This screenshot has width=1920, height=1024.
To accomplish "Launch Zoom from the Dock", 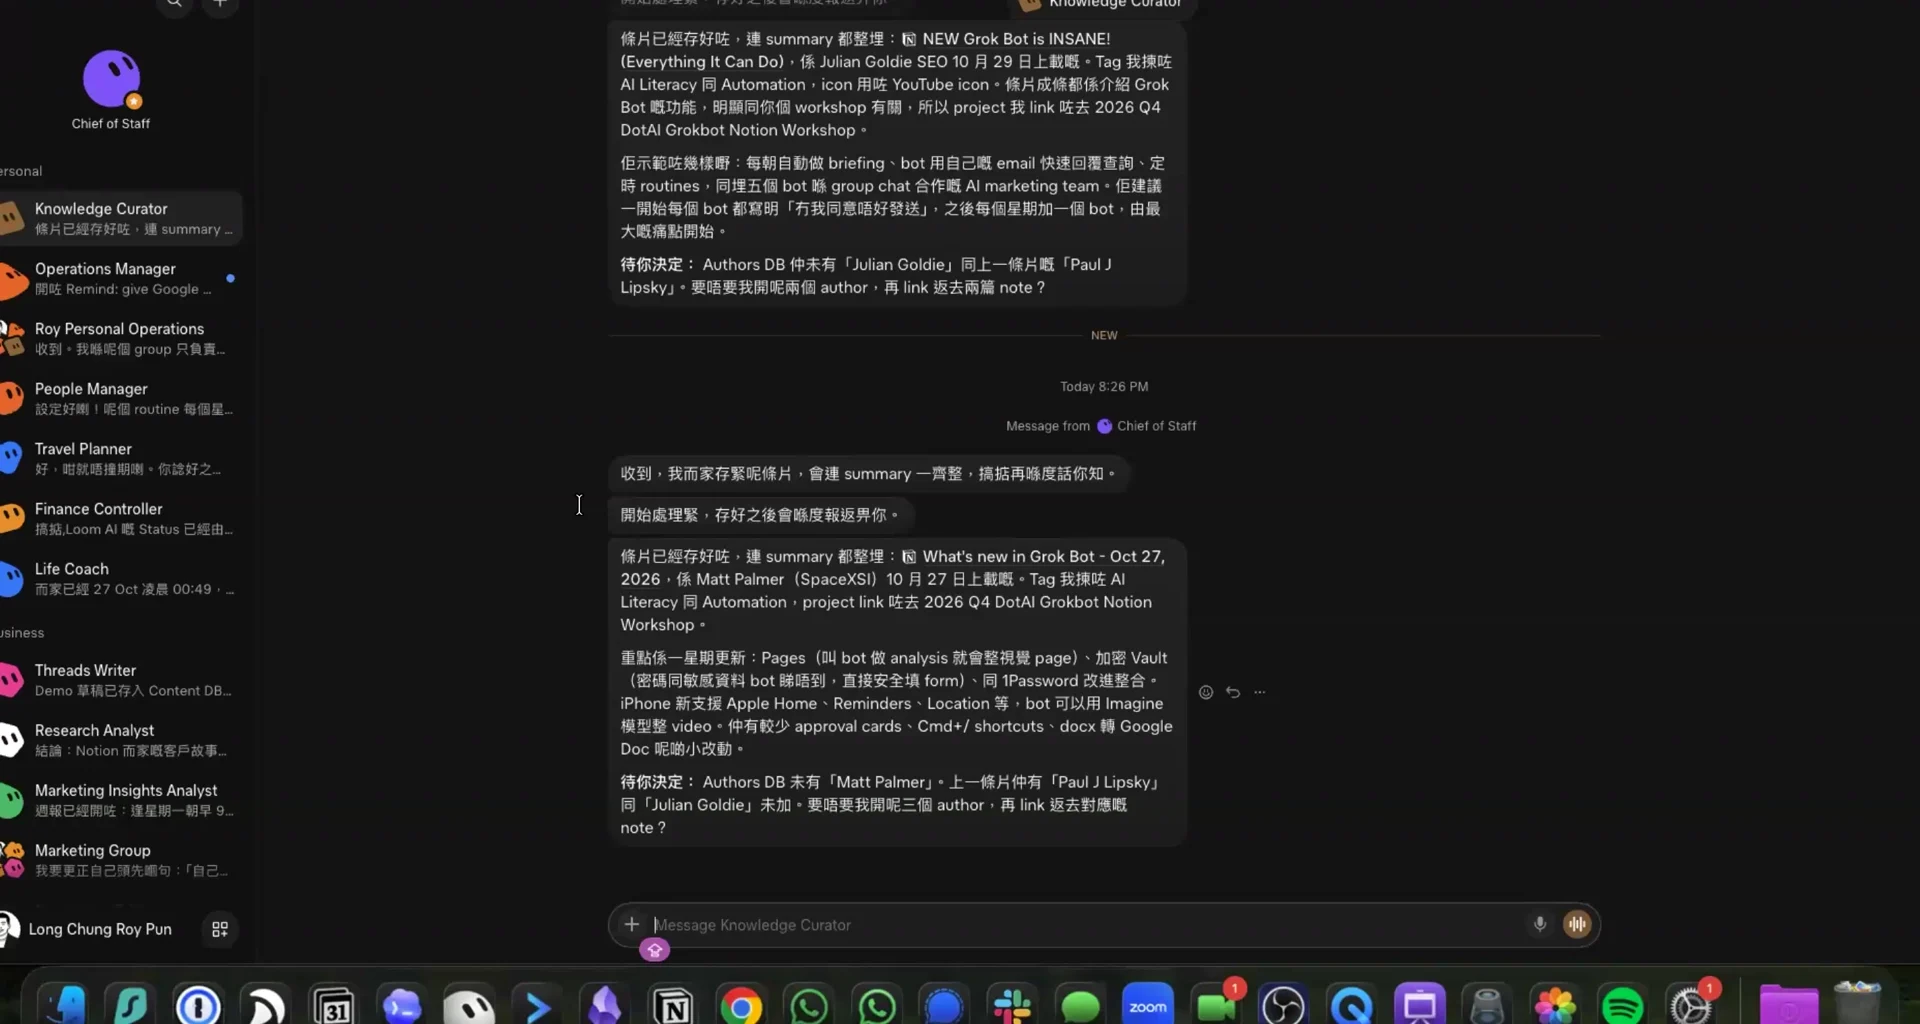I will 1148,1005.
